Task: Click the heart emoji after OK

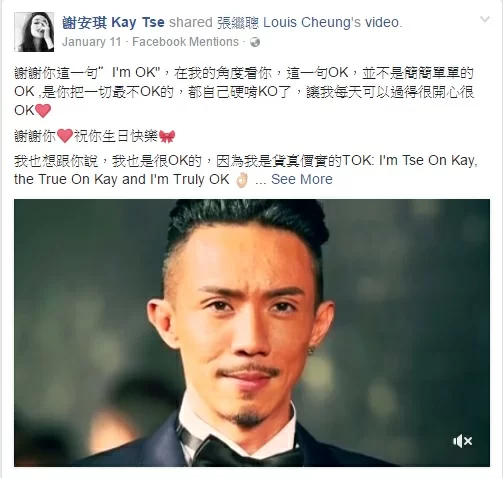Action: tap(43, 111)
